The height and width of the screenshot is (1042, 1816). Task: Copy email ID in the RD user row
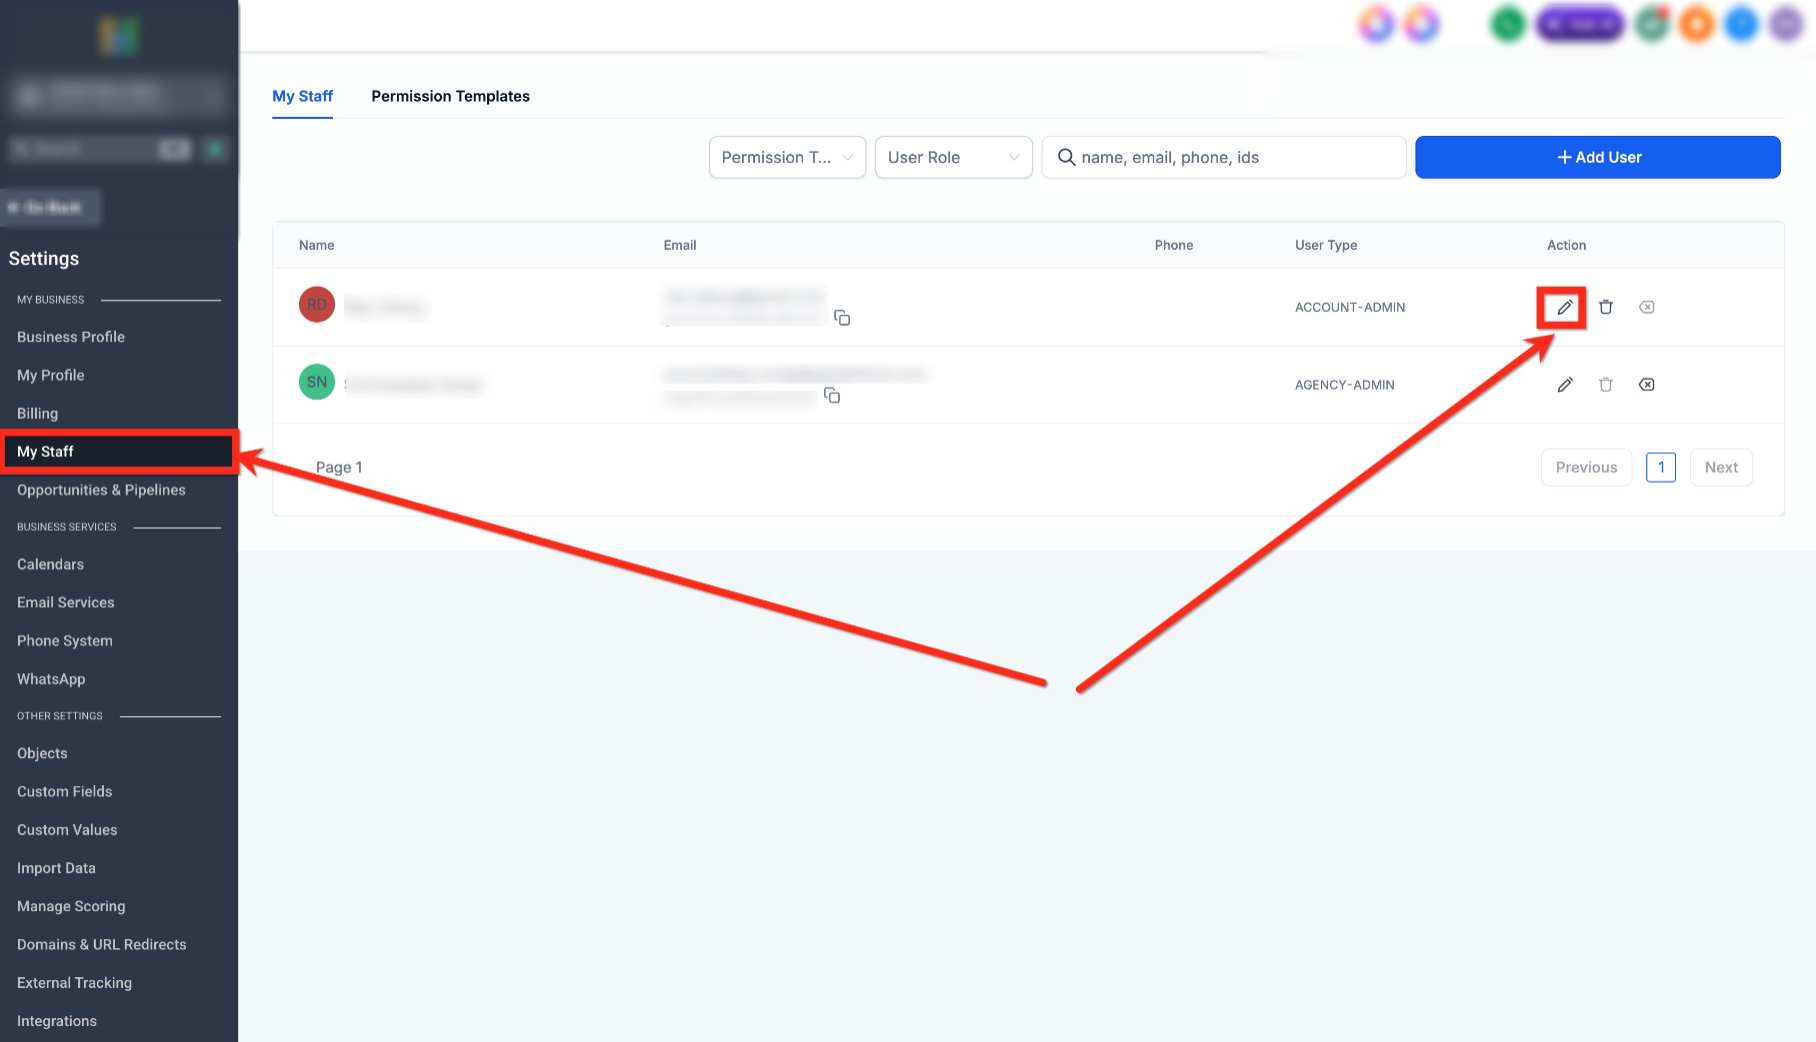click(842, 318)
